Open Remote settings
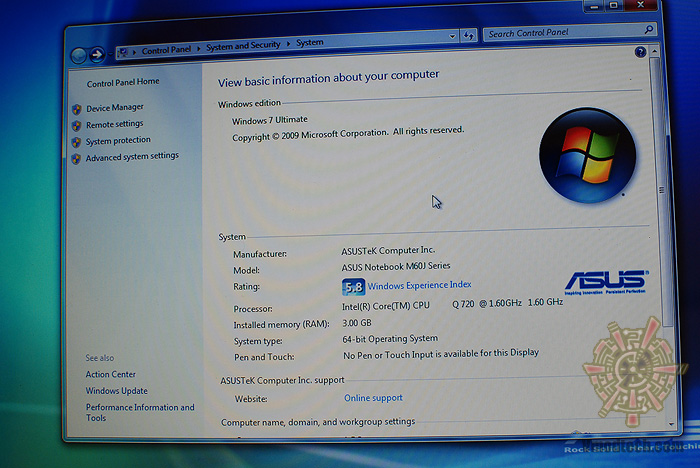Viewport: 700px width, 468px height. 115,124
